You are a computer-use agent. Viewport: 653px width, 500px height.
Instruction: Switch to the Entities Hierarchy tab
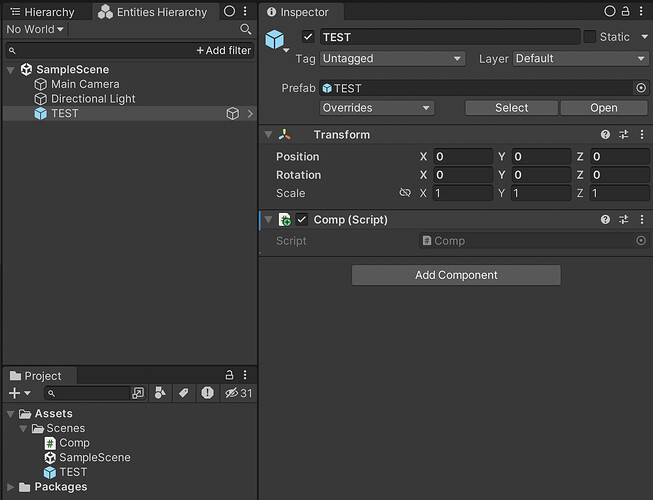[x=153, y=12]
